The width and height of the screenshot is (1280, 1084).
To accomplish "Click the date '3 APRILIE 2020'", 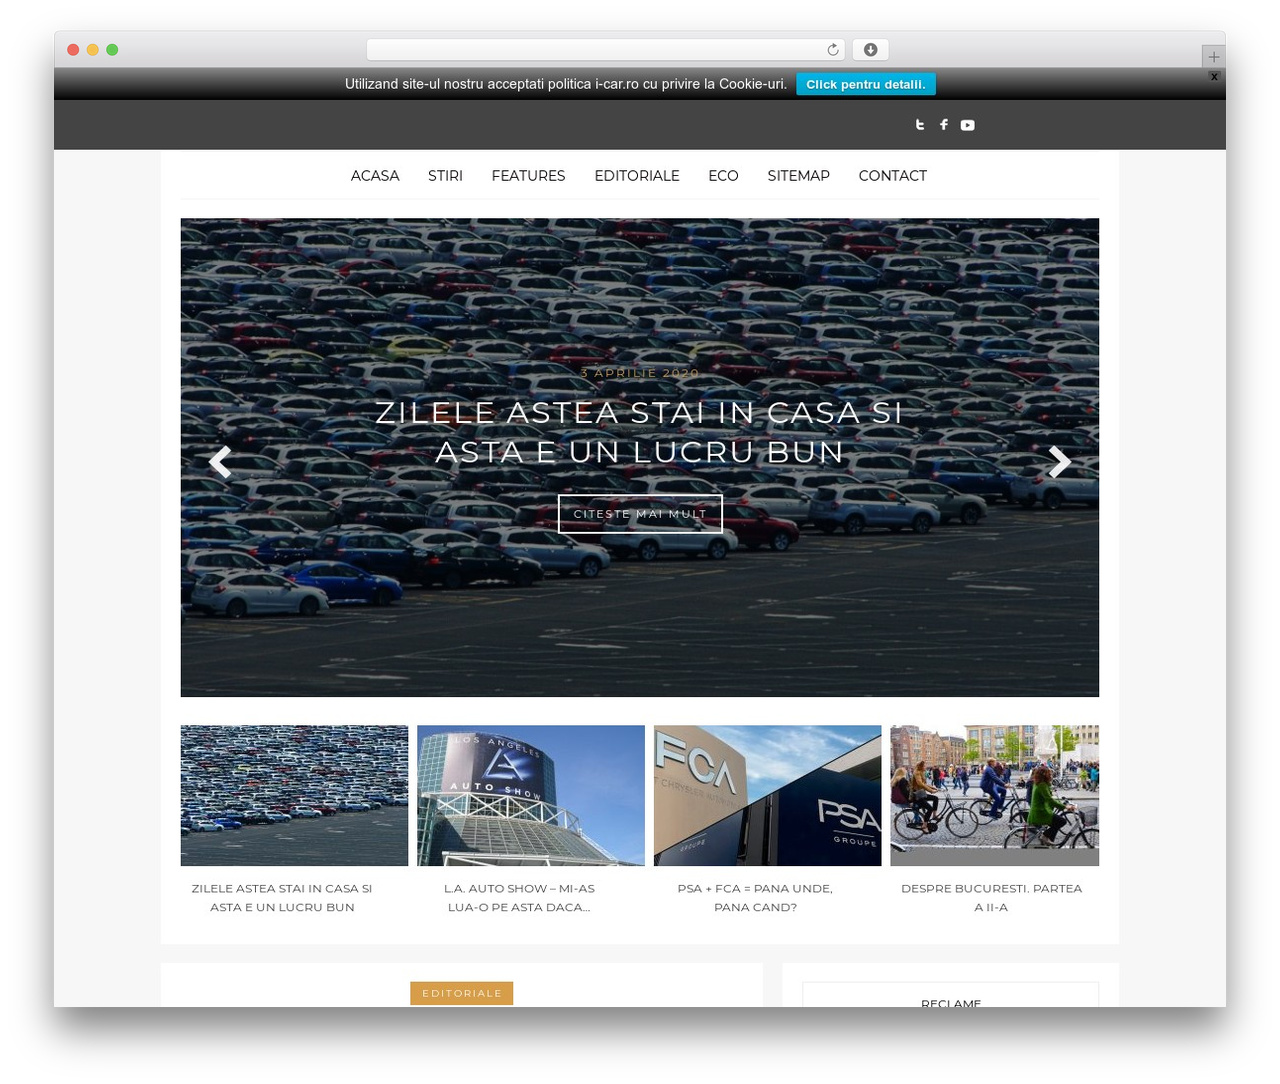I will 640,373.
